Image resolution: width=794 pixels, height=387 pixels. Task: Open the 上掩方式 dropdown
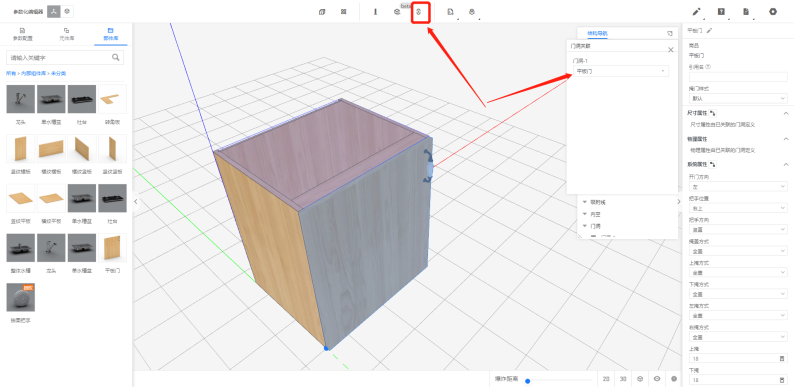coord(738,273)
